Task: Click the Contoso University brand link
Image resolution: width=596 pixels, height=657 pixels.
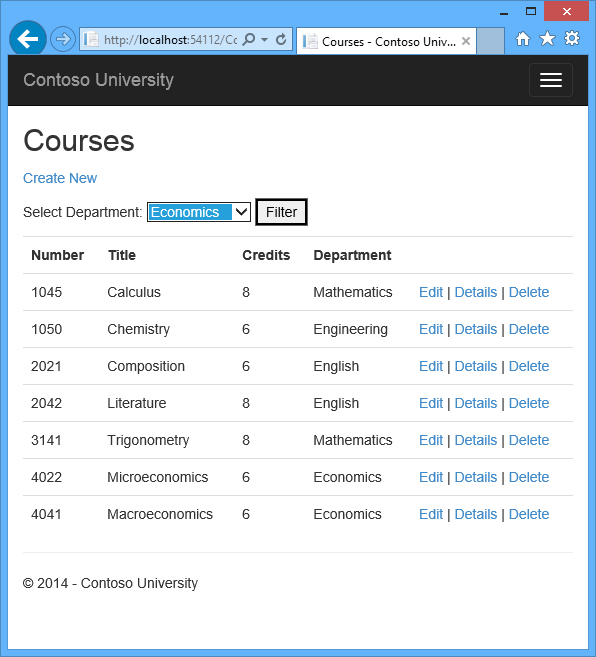Action: [x=98, y=80]
